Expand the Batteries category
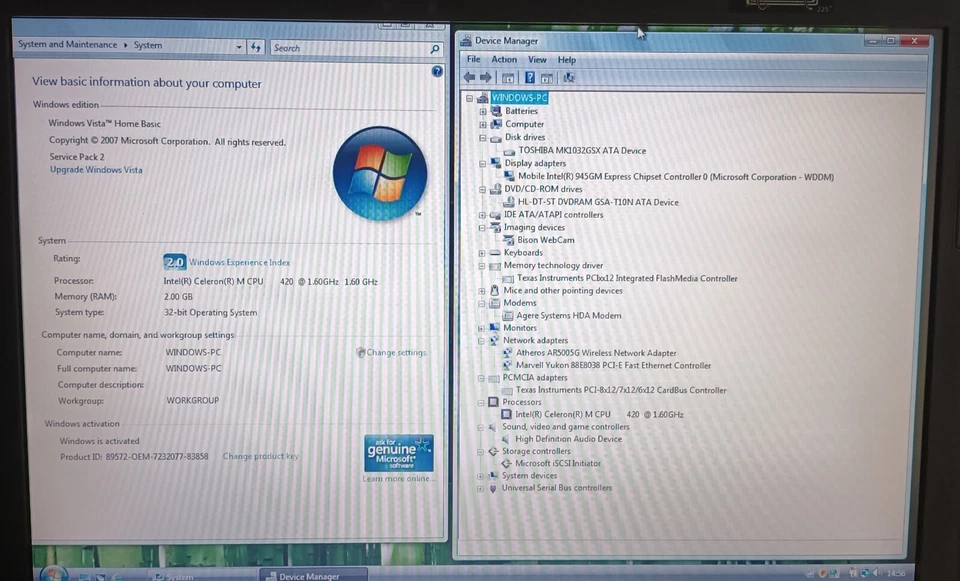This screenshot has width=960, height=581. click(x=482, y=111)
